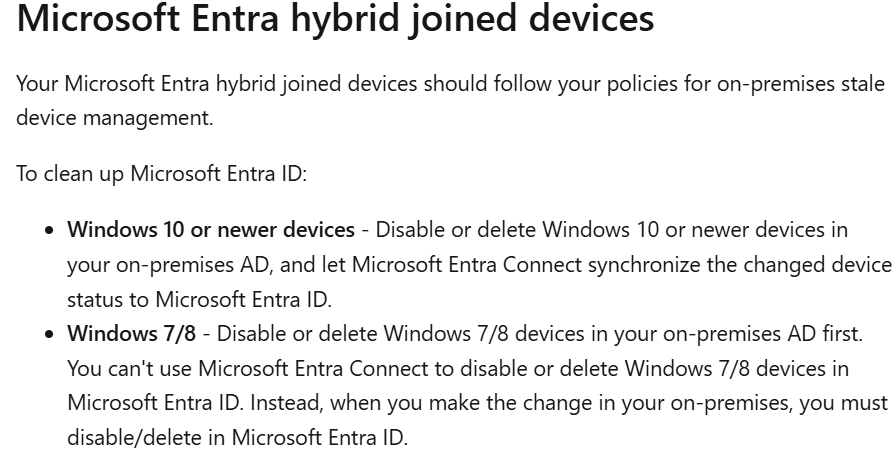Click the phrase "You can't use"
Screen dimensions: 894x463
tap(130, 368)
